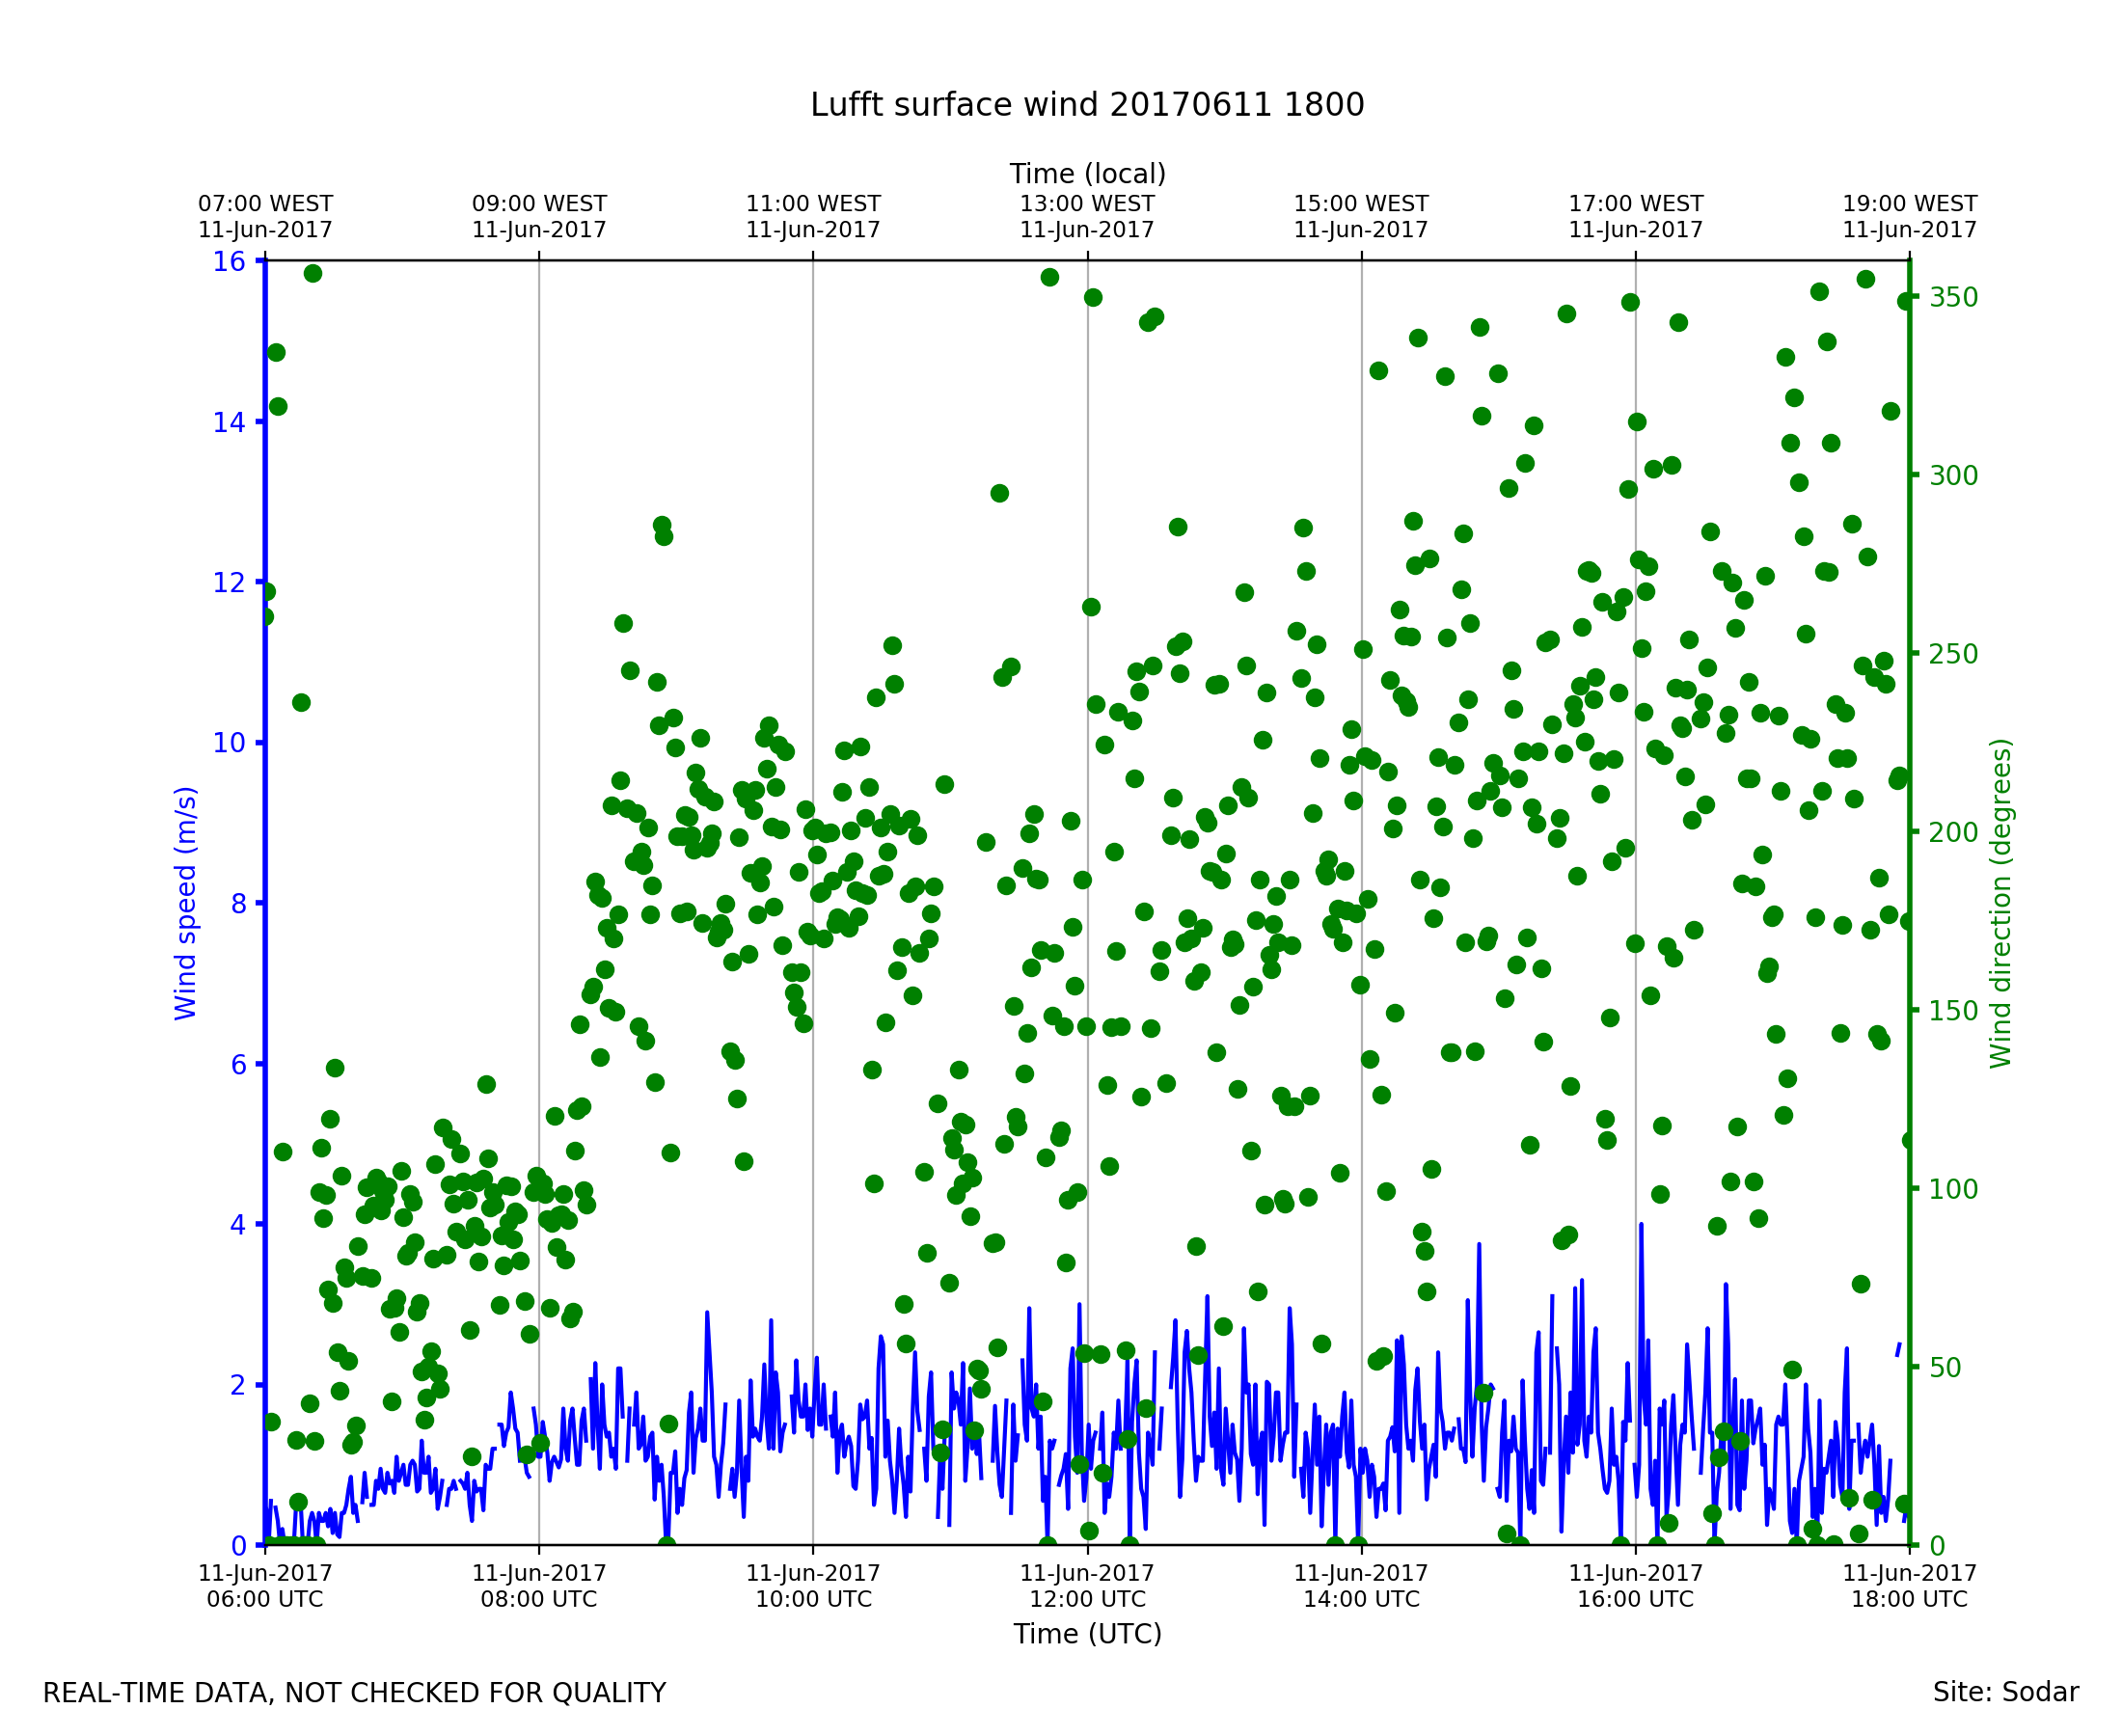Click the blue '8' wind speed tick
Screen dimensions: 2122x1736
point(238,904)
